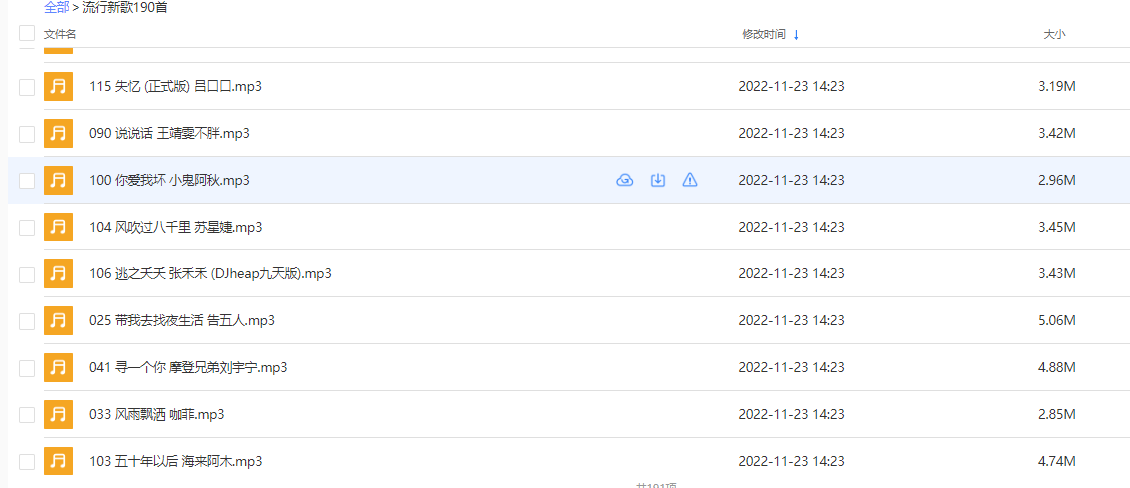1130x488 pixels.
Task: Click size 5.06M of 025 带我去找夜生活
Action: [1056, 321]
